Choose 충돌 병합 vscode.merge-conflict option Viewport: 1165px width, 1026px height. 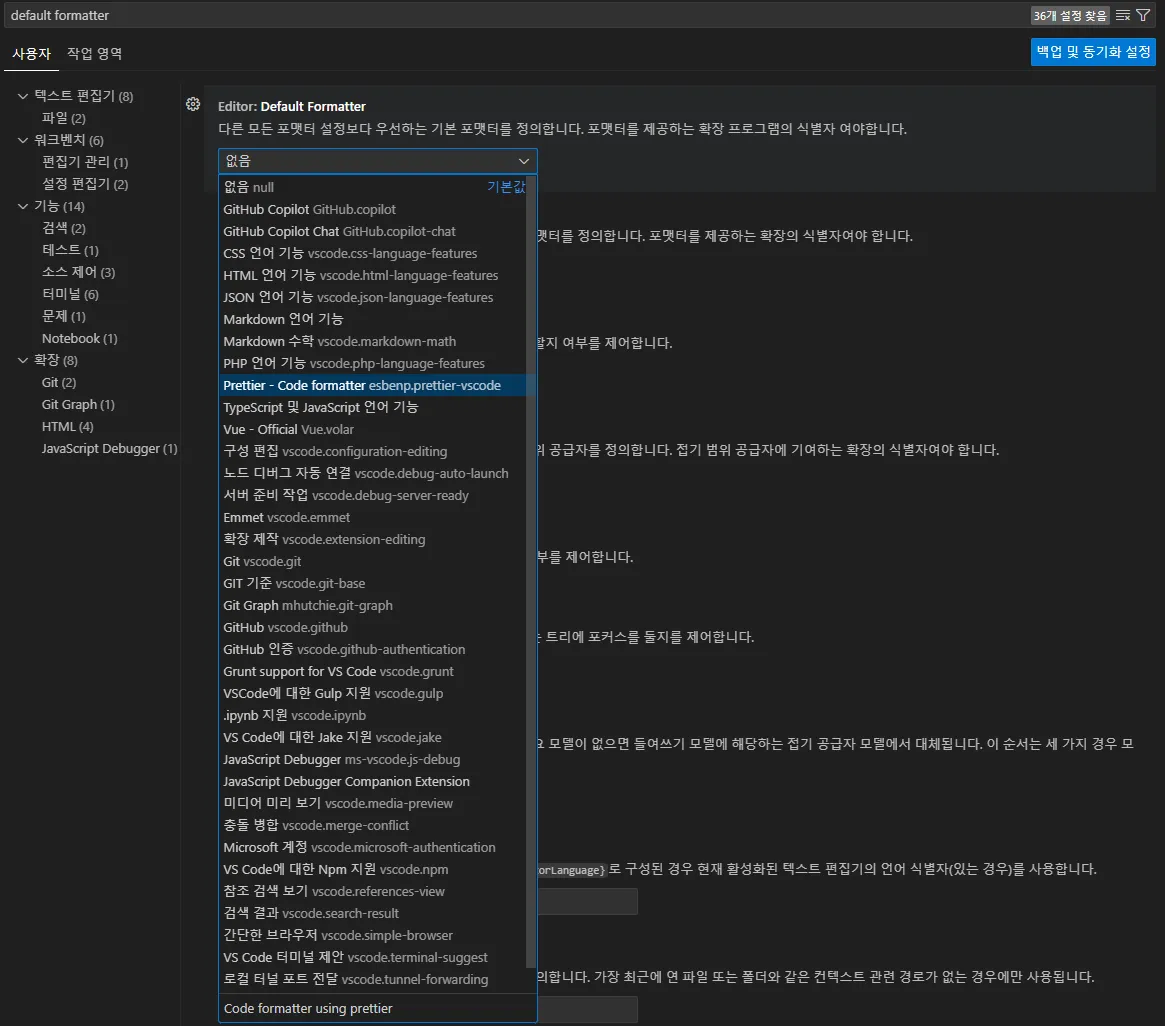[373, 825]
